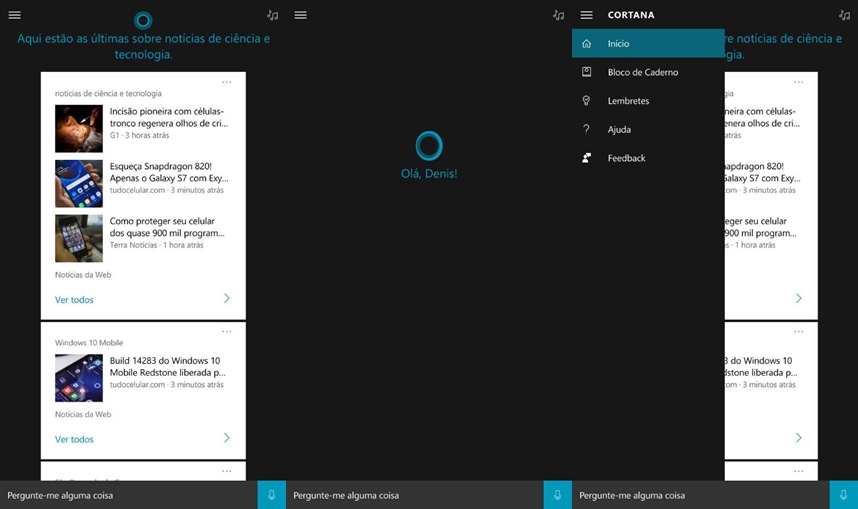The image size is (858, 509).
Task: Expand Windows 10 Mobile chevron in left screen
Action: click(x=227, y=438)
